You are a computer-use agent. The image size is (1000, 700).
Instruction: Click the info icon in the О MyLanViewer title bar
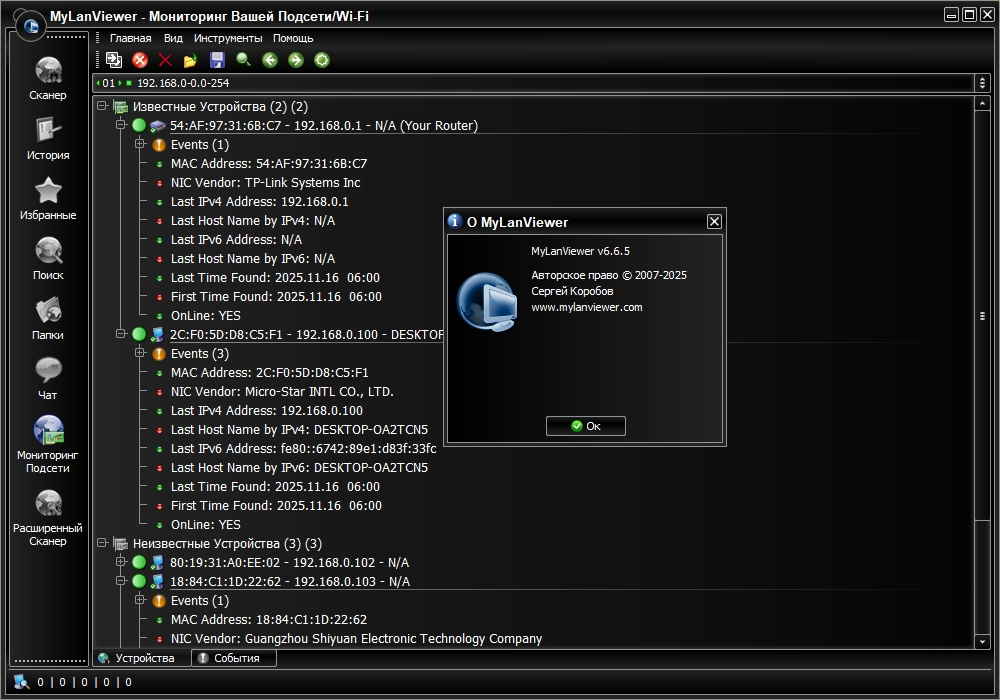point(455,221)
